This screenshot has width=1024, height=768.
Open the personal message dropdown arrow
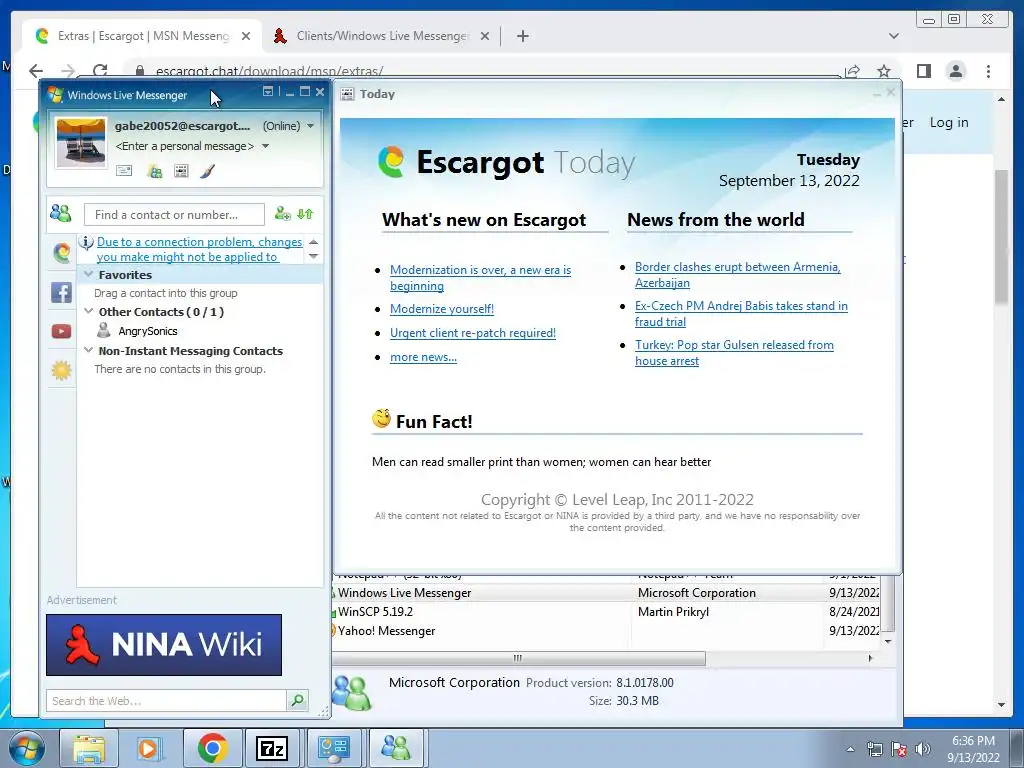click(x=266, y=146)
